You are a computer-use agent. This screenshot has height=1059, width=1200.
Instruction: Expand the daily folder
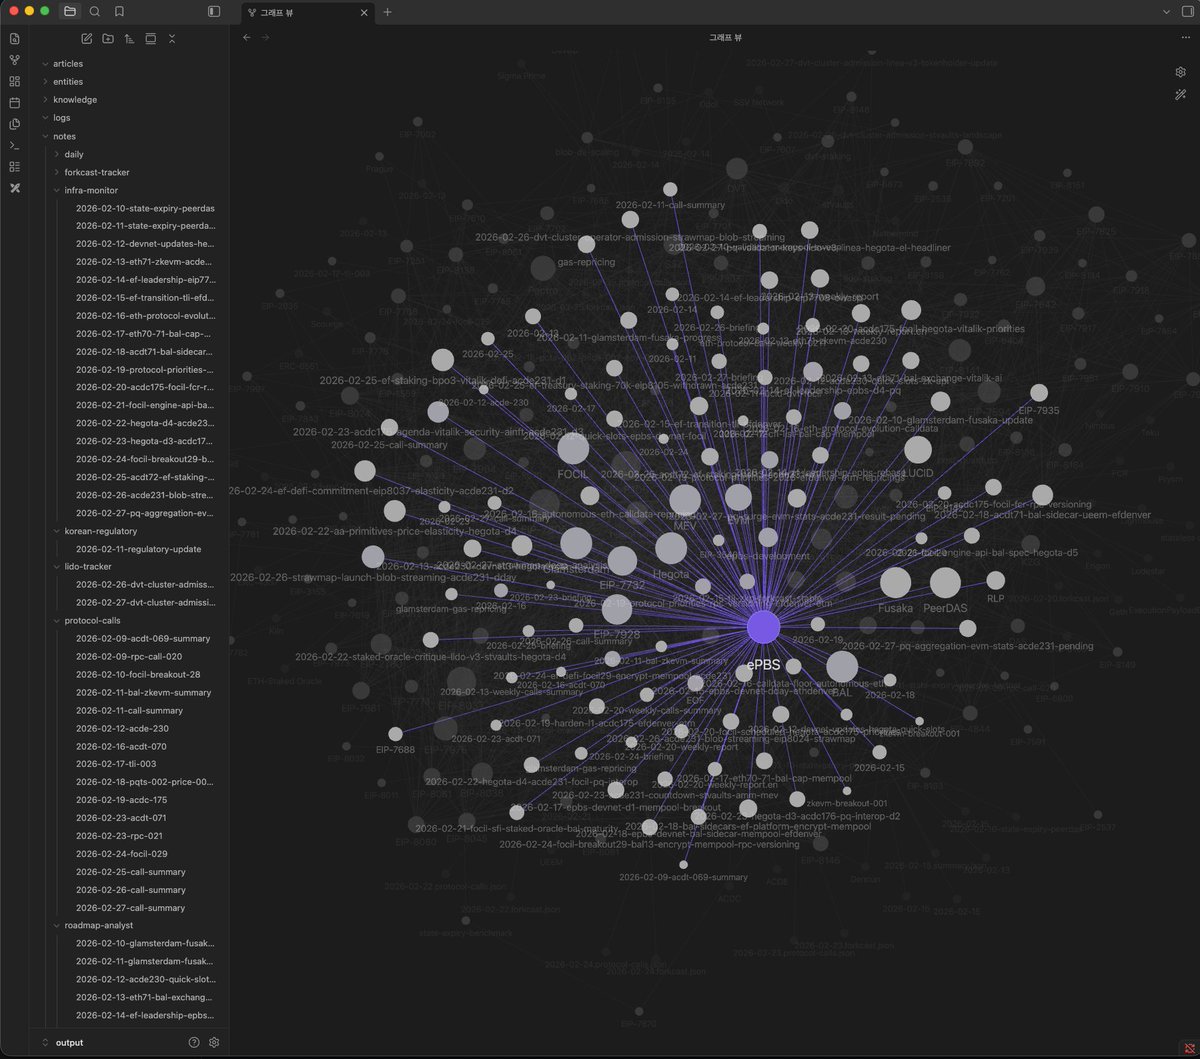coord(74,154)
